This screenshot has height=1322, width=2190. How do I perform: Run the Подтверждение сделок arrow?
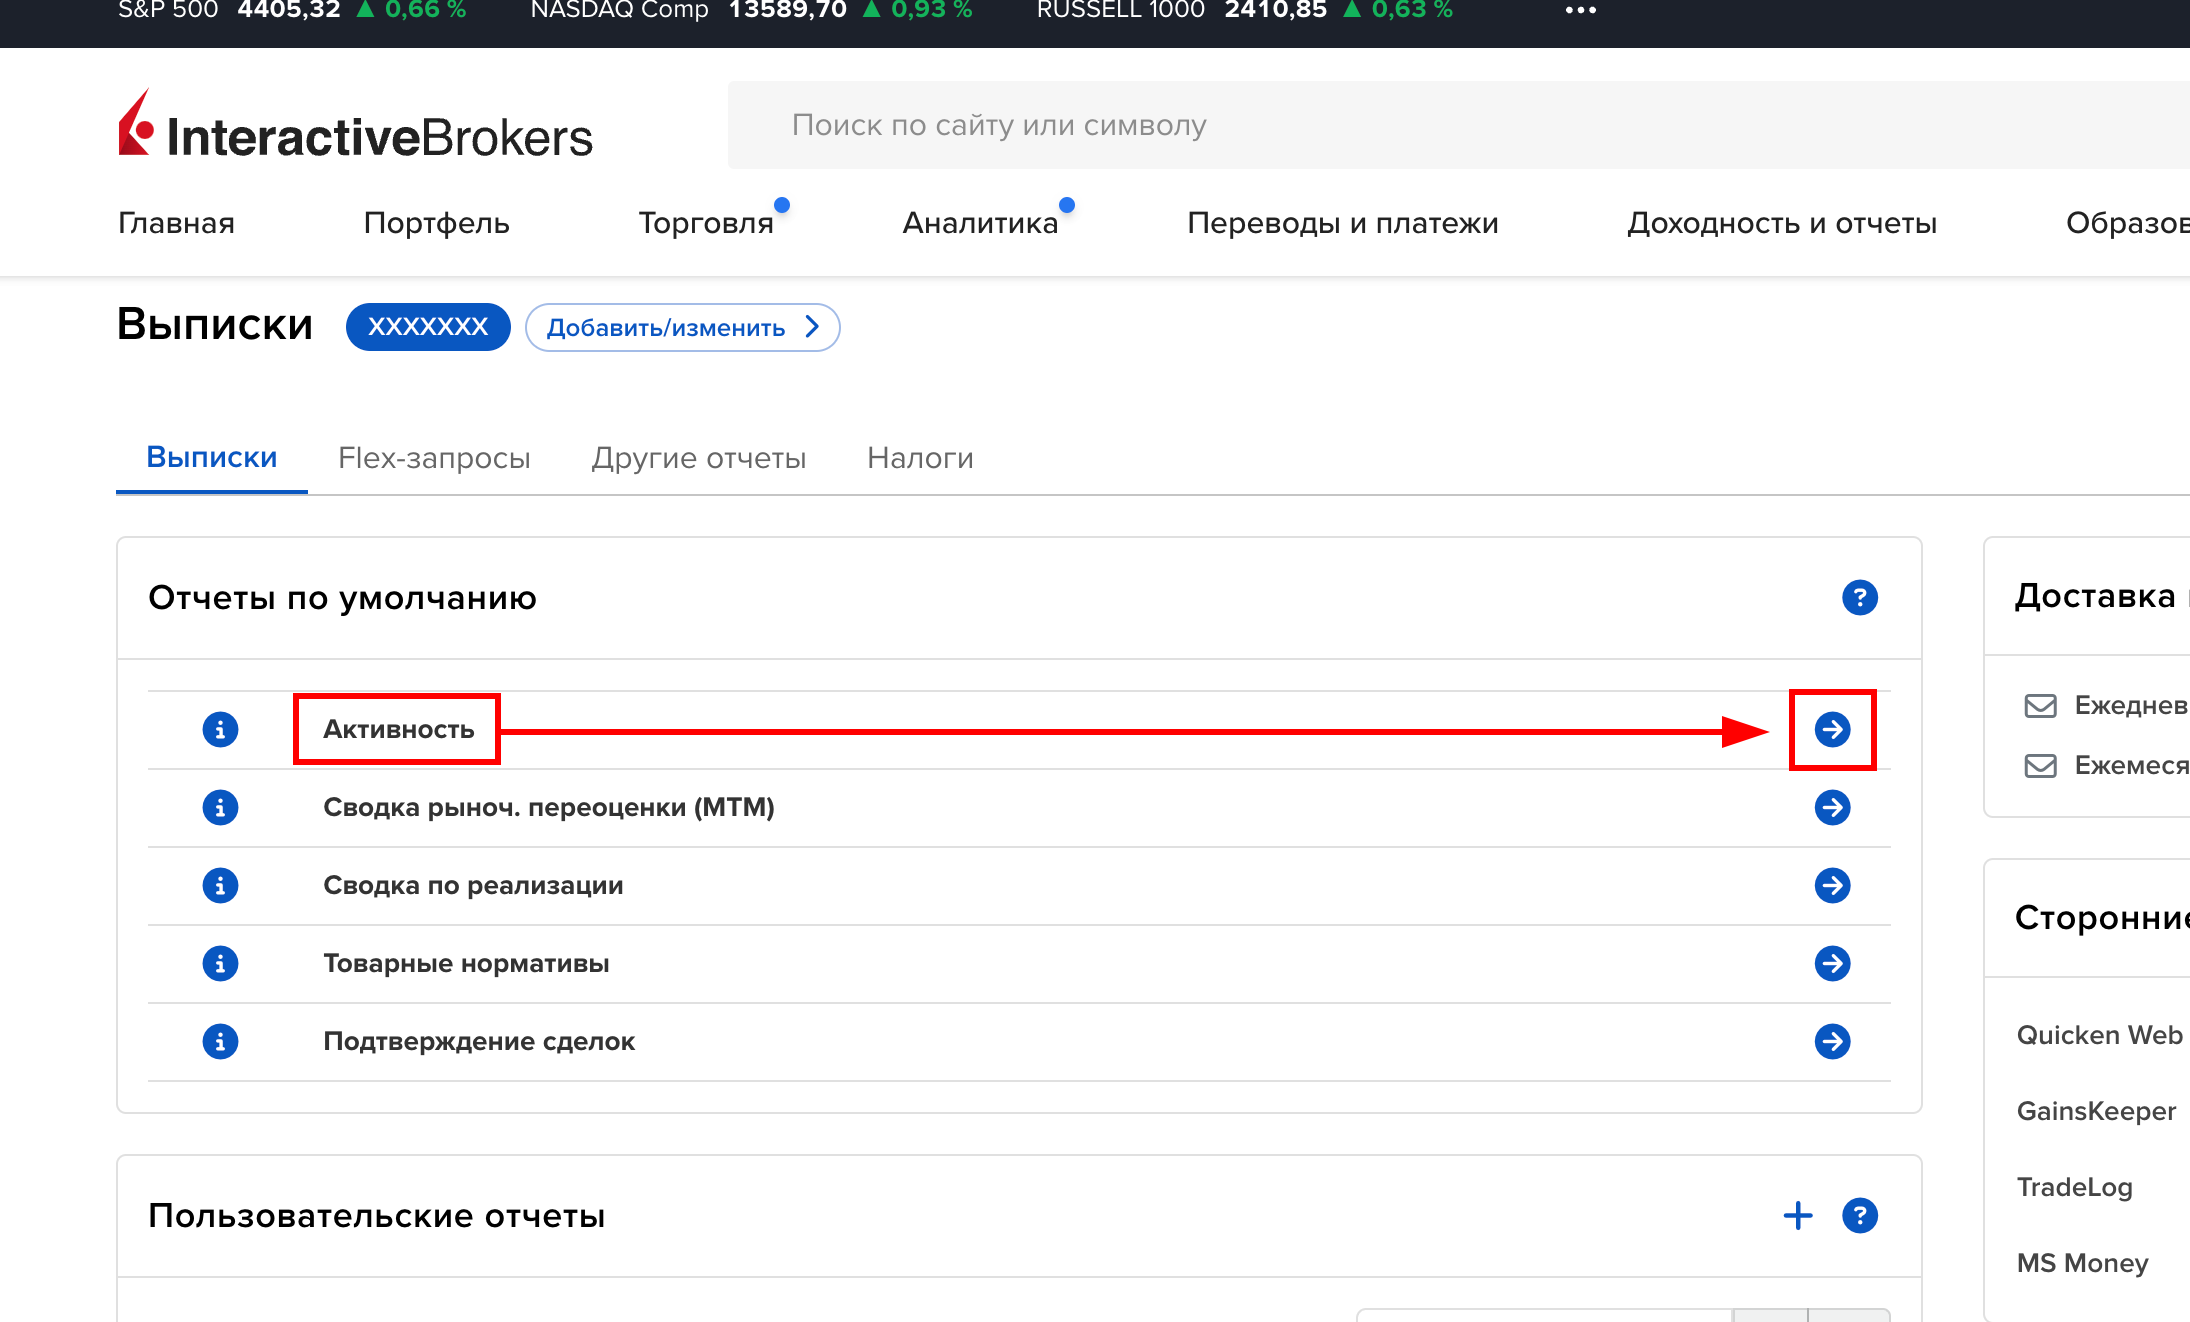pyautogui.click(x=1832, y=1041)
